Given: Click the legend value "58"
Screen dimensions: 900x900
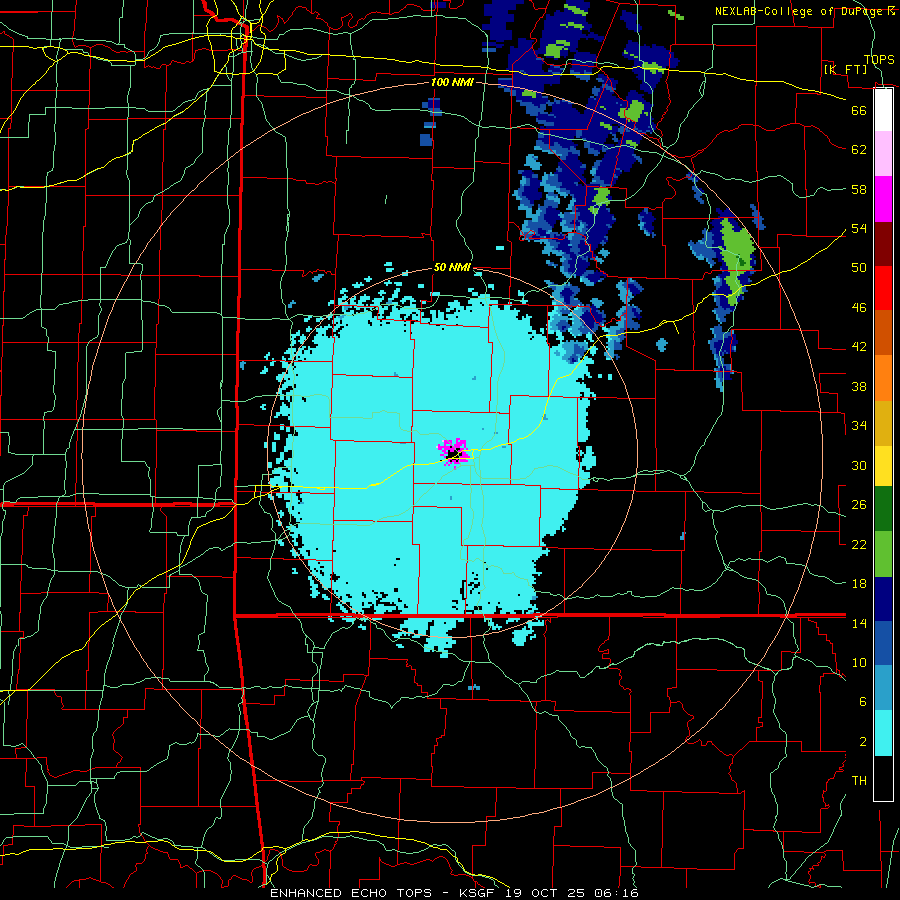Looking at the screenshot, I should click(x=859, y=189).
